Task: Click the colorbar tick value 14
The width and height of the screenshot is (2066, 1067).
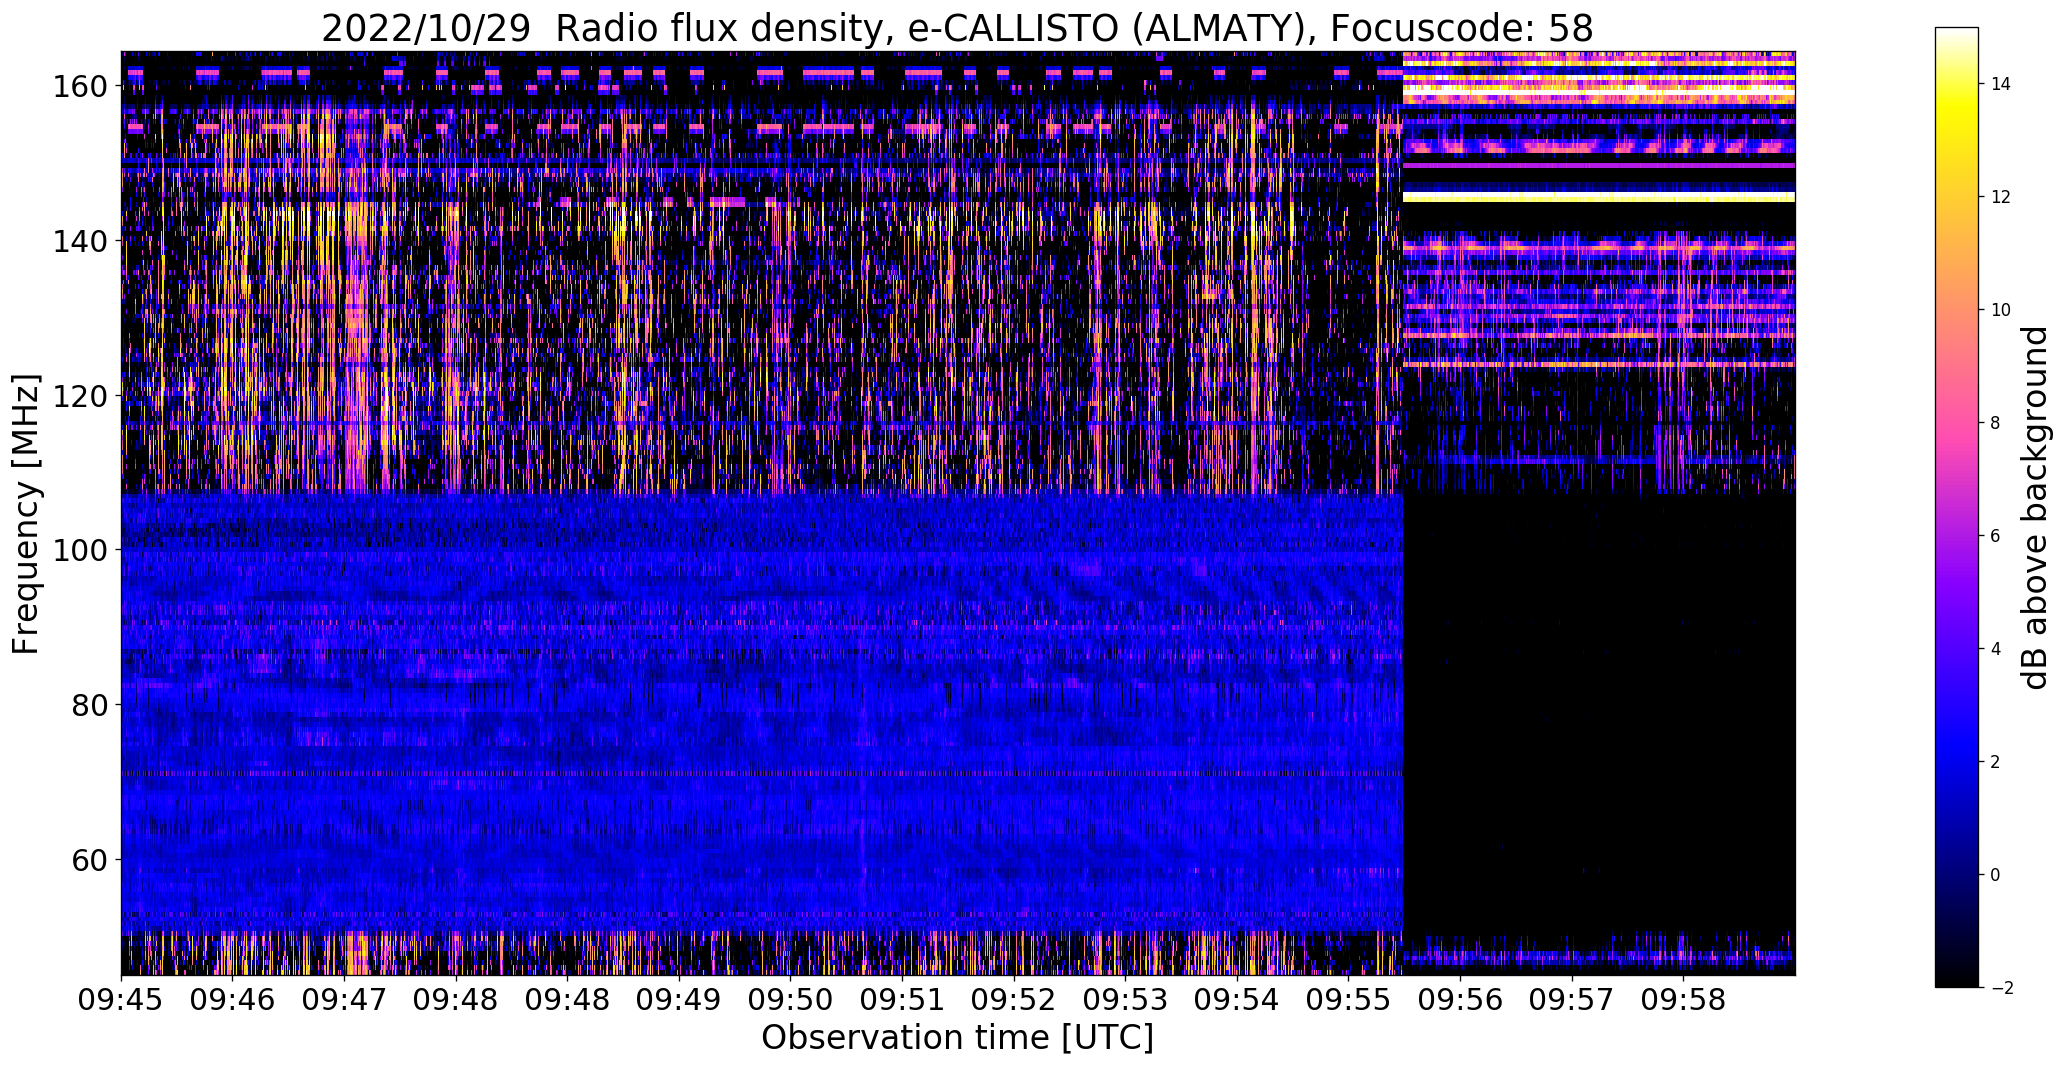Action: point(2001,84)
